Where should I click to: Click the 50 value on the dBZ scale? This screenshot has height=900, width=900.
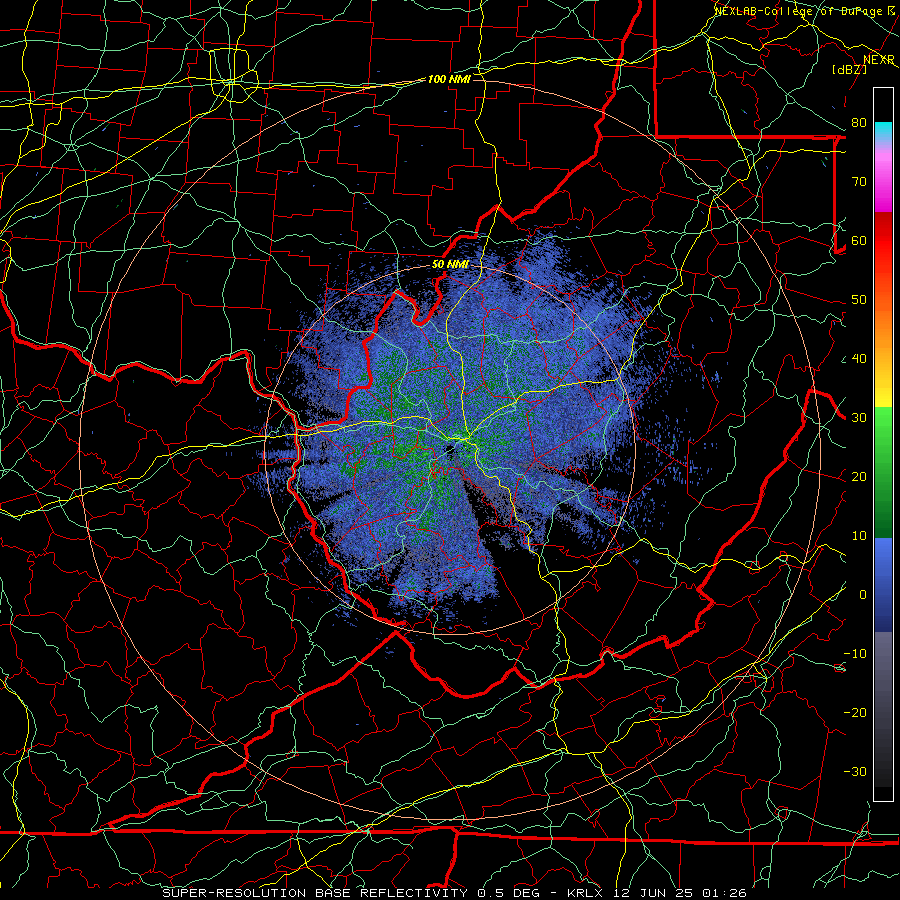859,300
